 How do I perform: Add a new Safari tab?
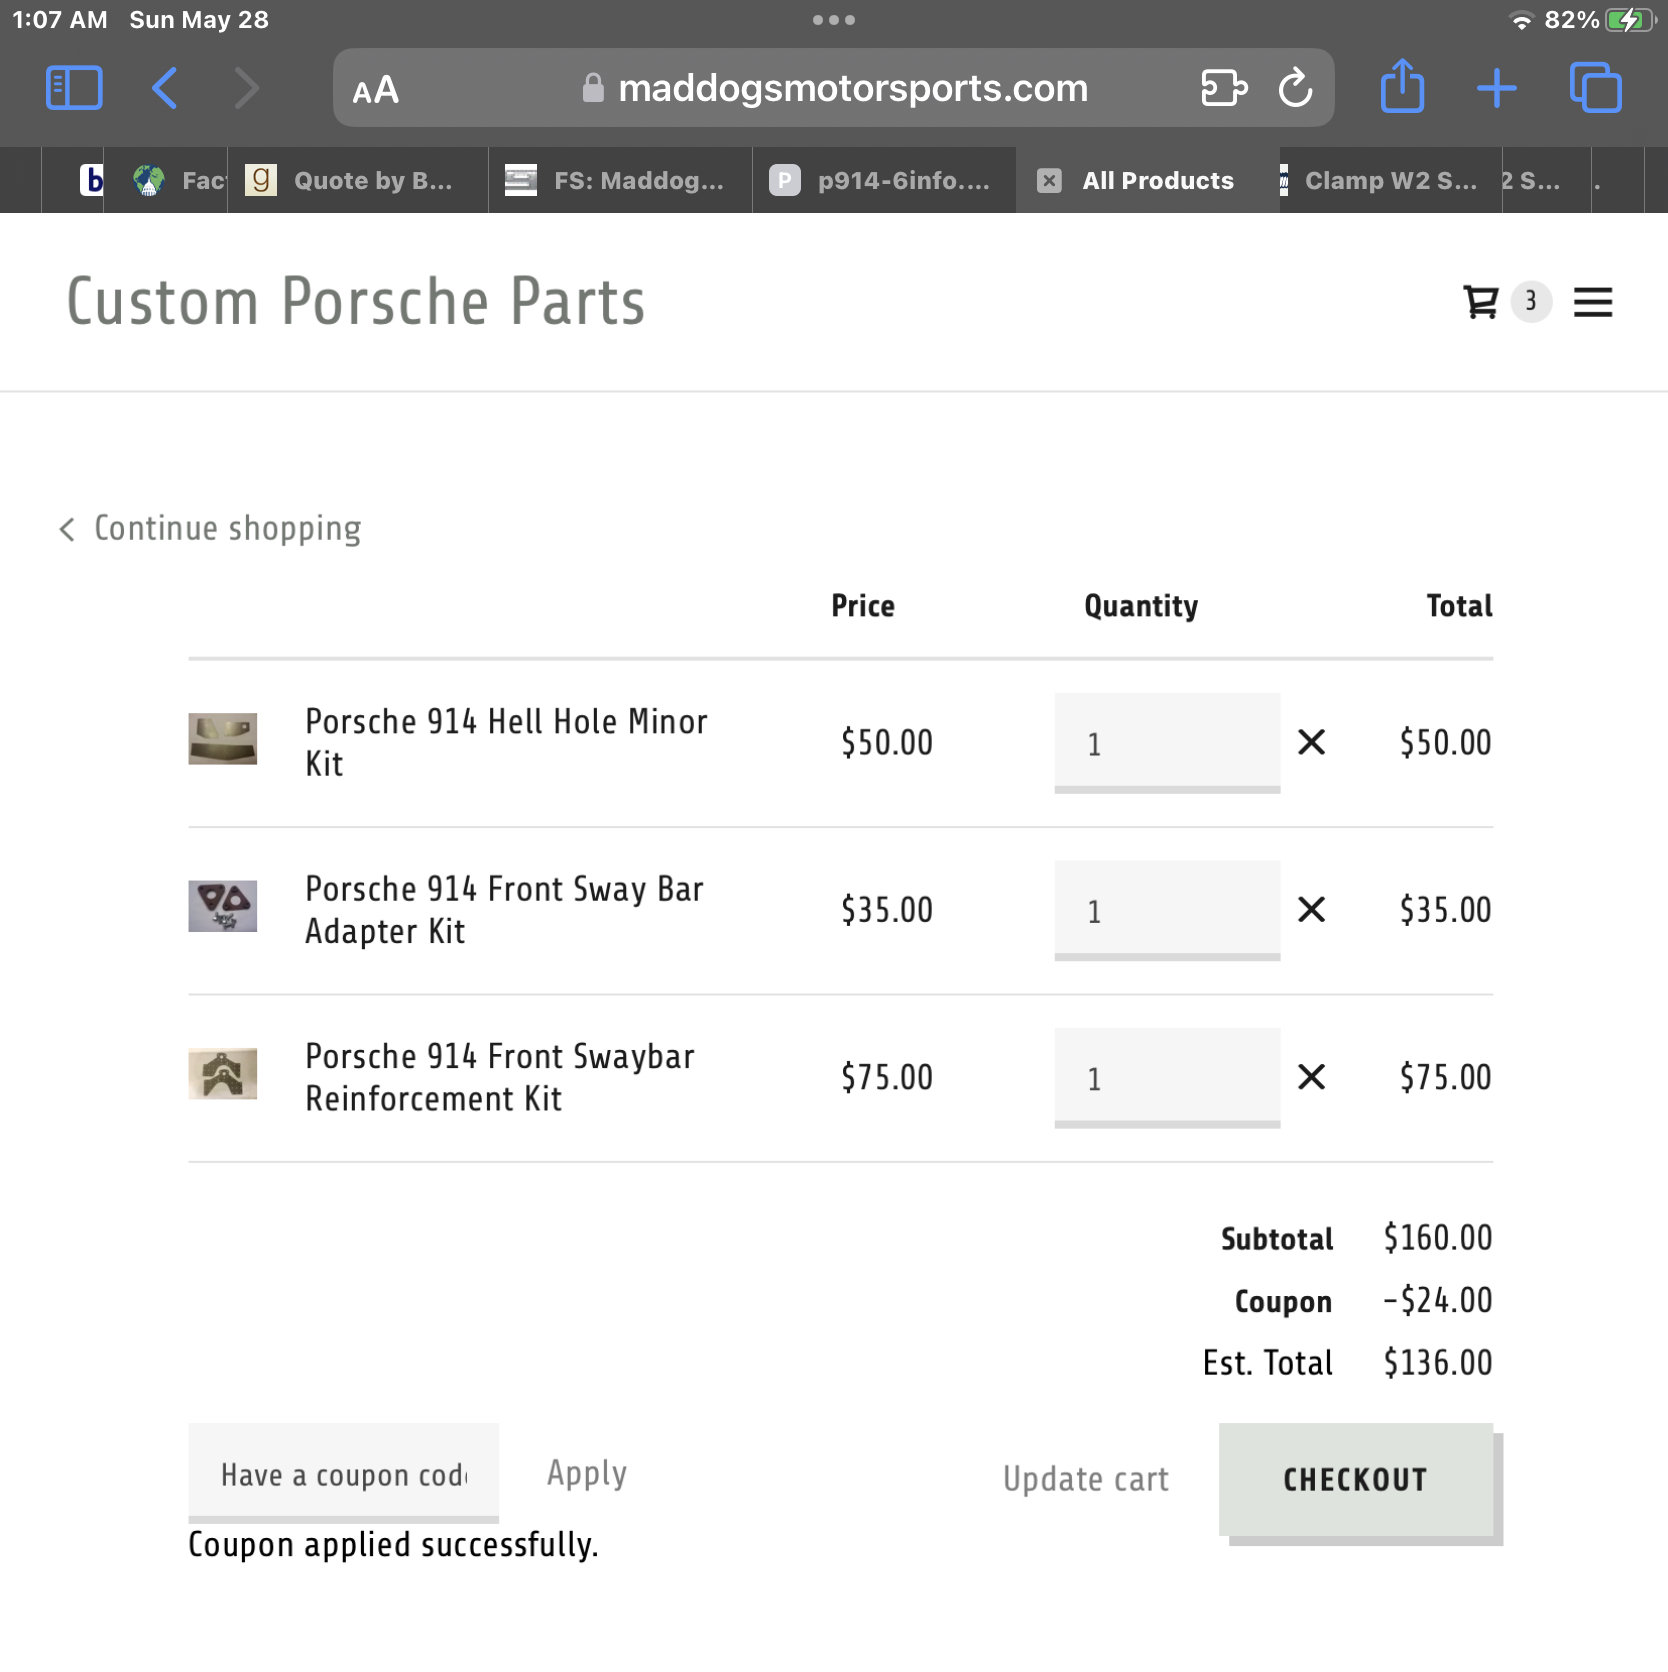click(x=1496, y=88)
